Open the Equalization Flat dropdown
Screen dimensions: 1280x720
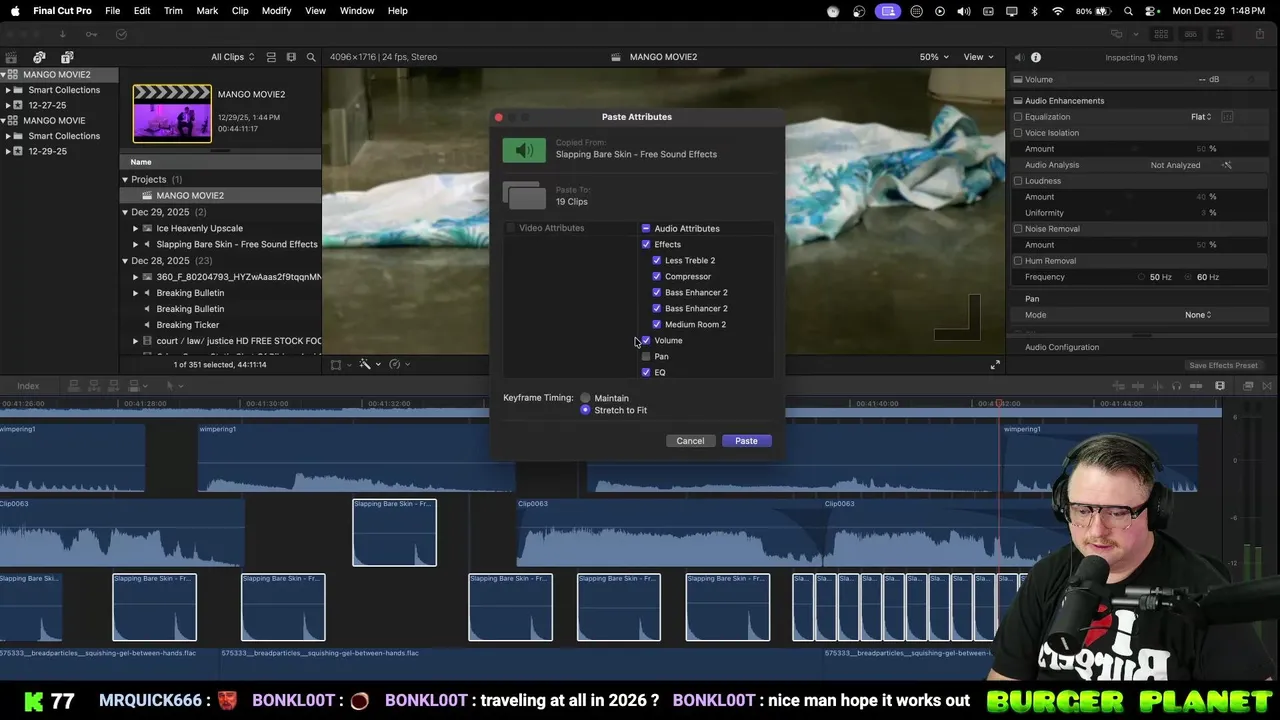pos(1201,117)
